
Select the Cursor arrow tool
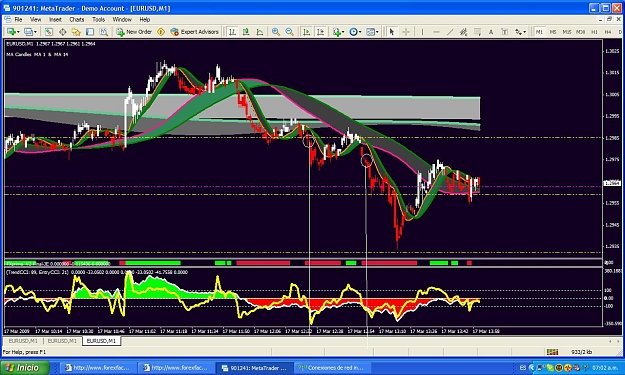click(x=392, y=32)
